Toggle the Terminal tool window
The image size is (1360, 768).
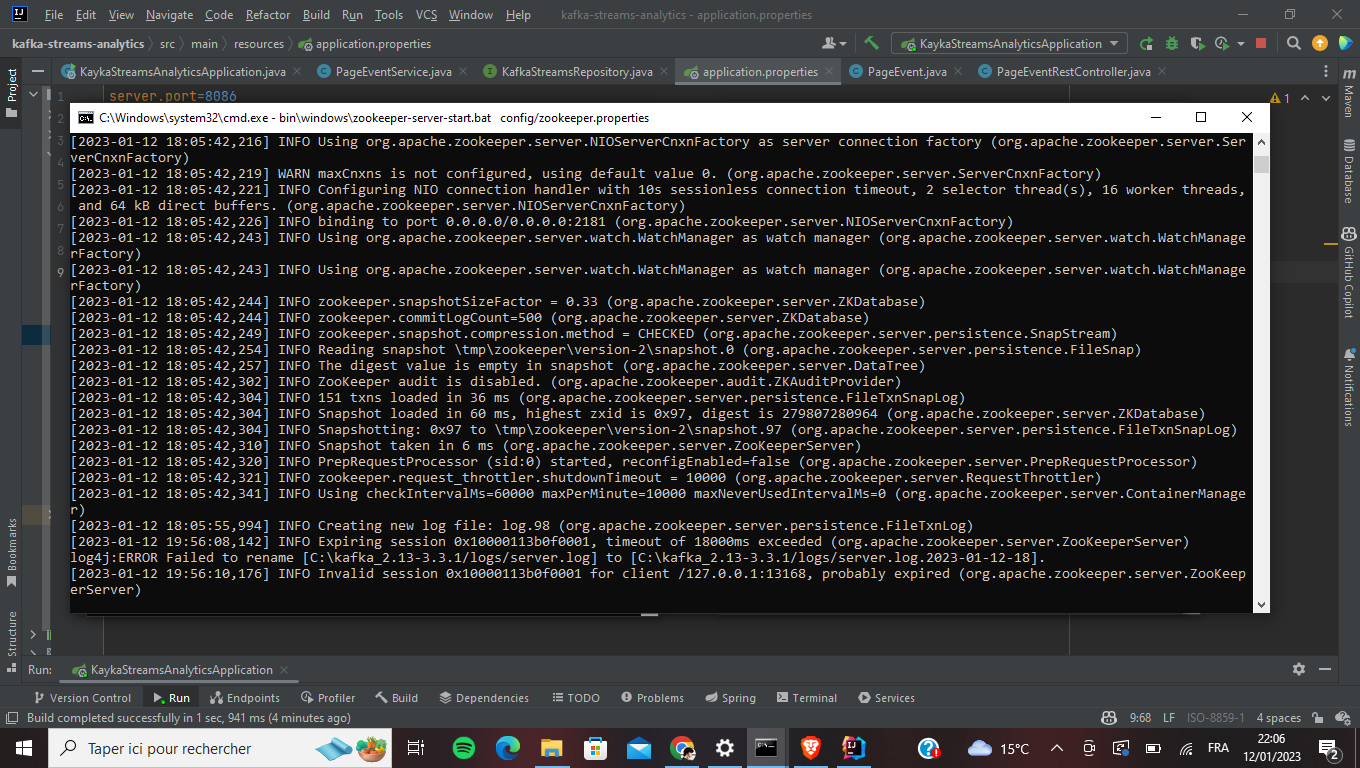pyautogui.click(x=806, y=697)
